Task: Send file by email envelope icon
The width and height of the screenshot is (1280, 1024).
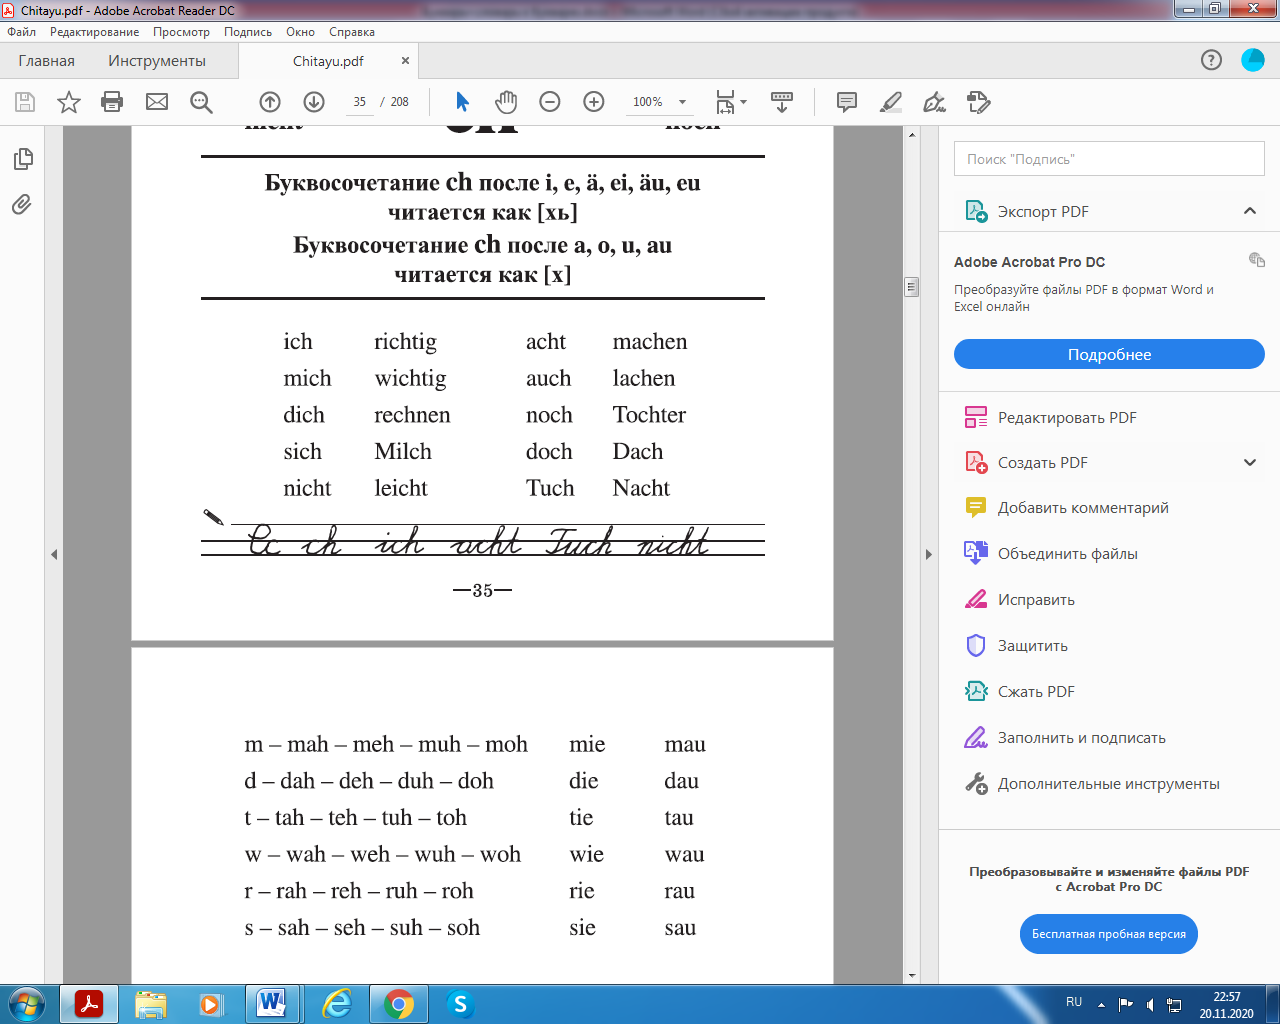Action: click(x=157, y=102)
